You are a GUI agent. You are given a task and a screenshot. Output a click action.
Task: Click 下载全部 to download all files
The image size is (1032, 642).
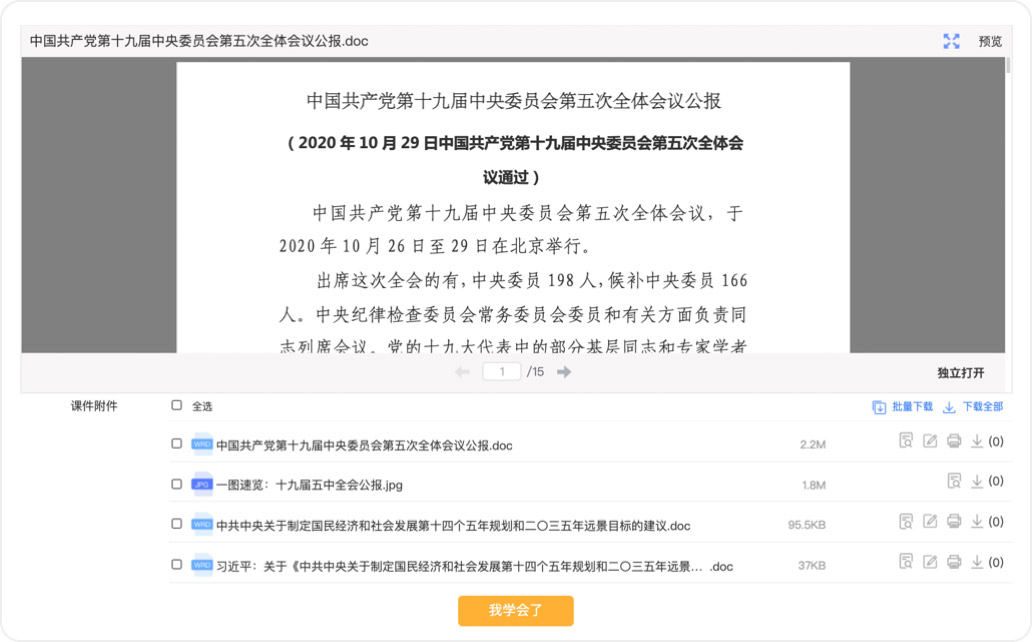click(x=973, y=407)
